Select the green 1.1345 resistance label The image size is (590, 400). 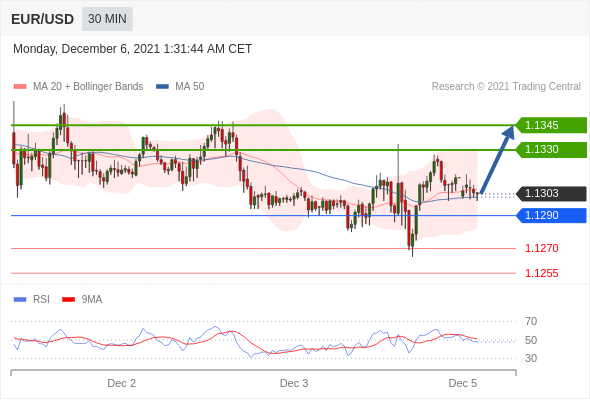[x=551, y=125]
